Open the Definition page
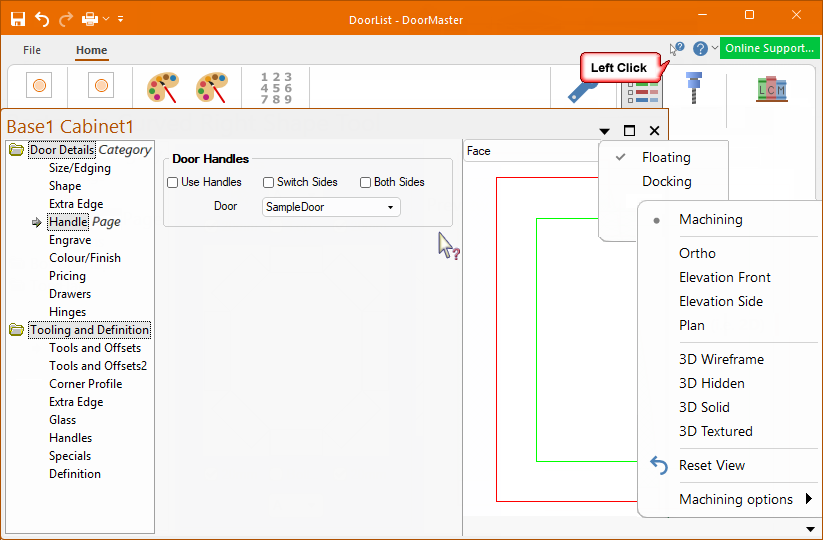Image resolution: width=823 pixels, height=540 pixels. (x=75, y=474)
